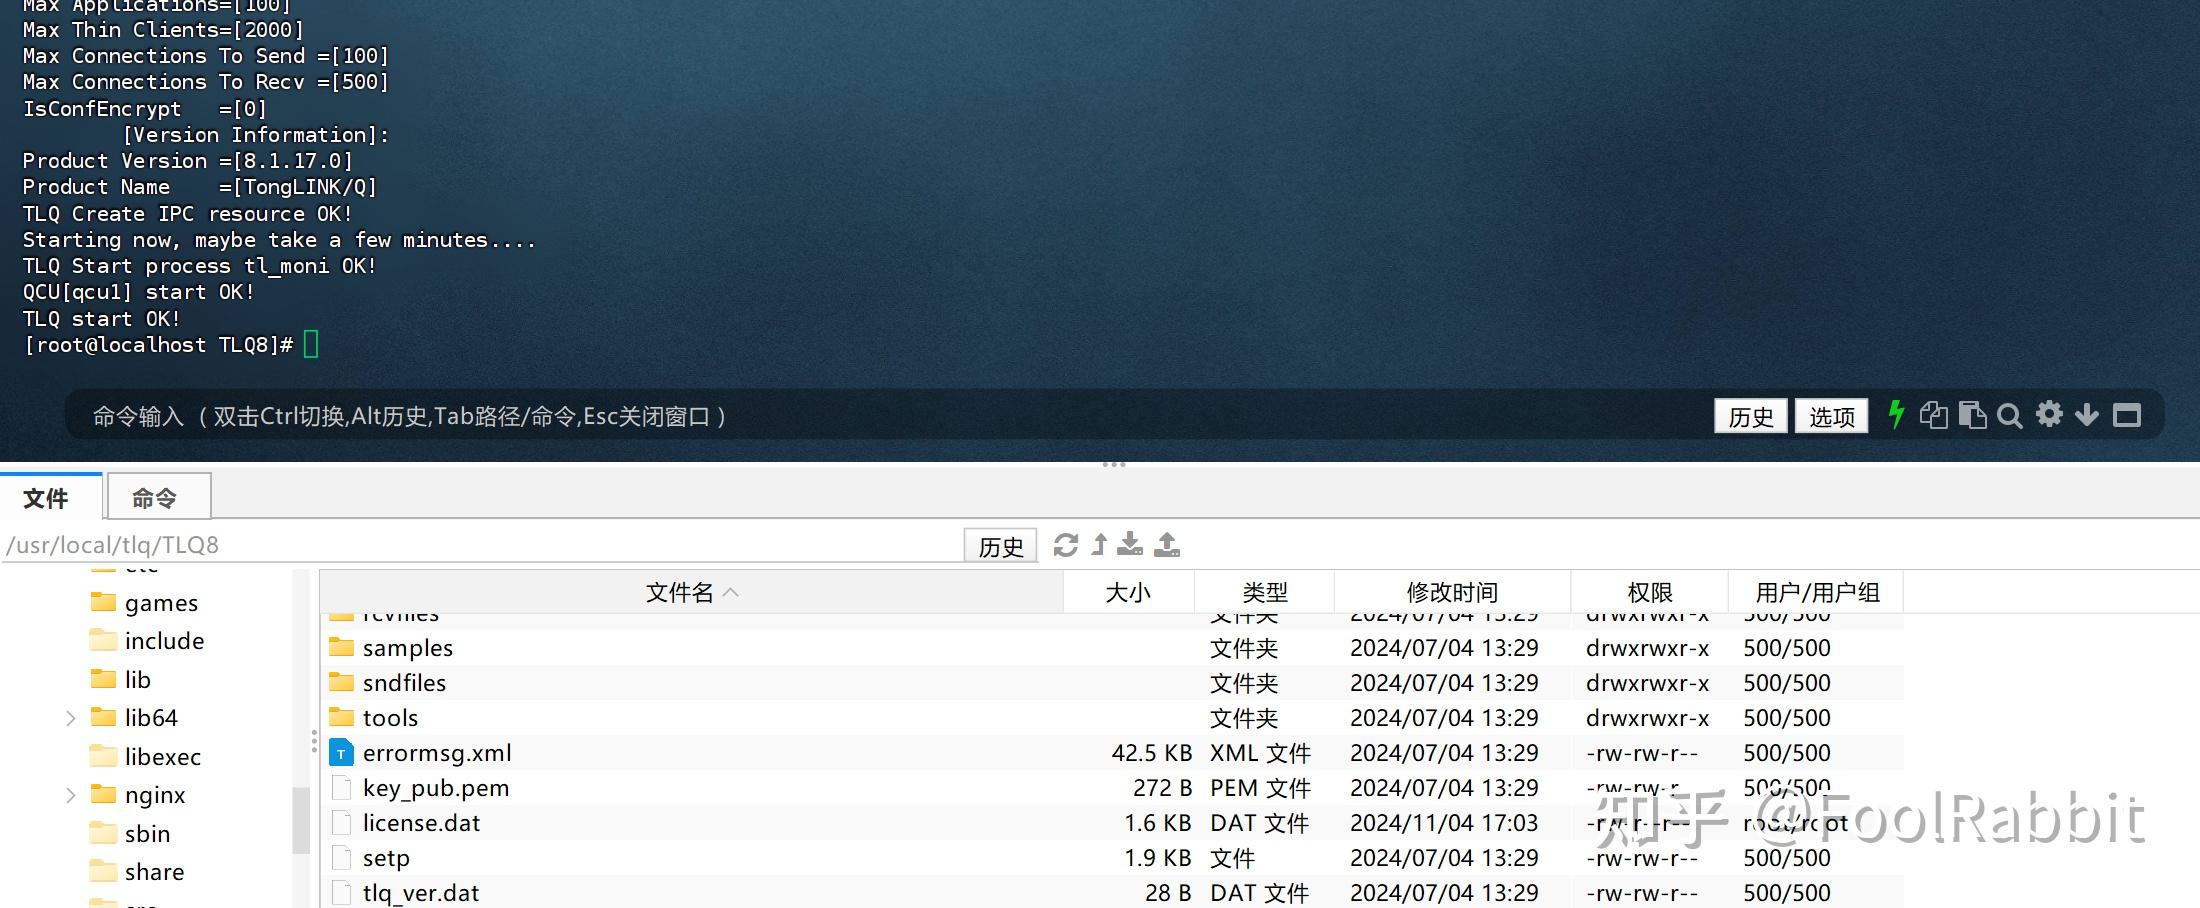Click the 选项 button in the command bar
Image resolution: width=2200 pixels, height=908 pixels.
pyautogui.click(x=1831, y=415)
